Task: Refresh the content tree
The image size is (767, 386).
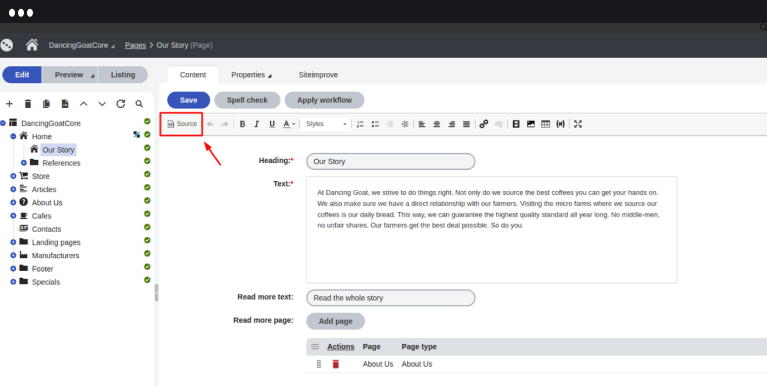Action: 121,104
